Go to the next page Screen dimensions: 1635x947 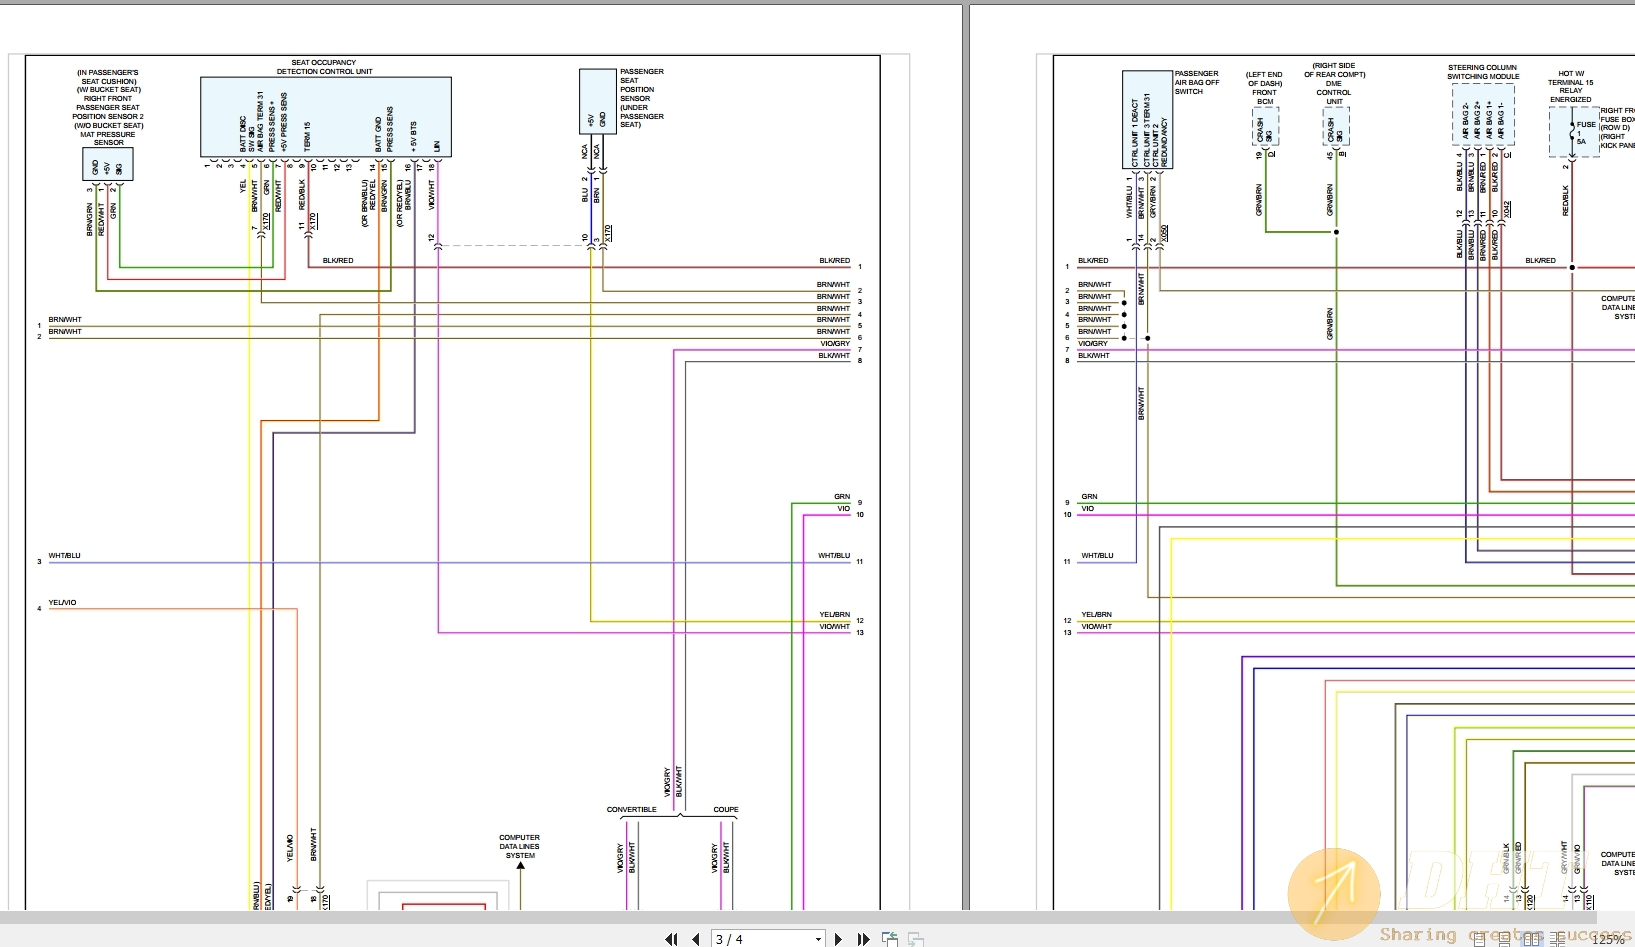click(838, 939)
